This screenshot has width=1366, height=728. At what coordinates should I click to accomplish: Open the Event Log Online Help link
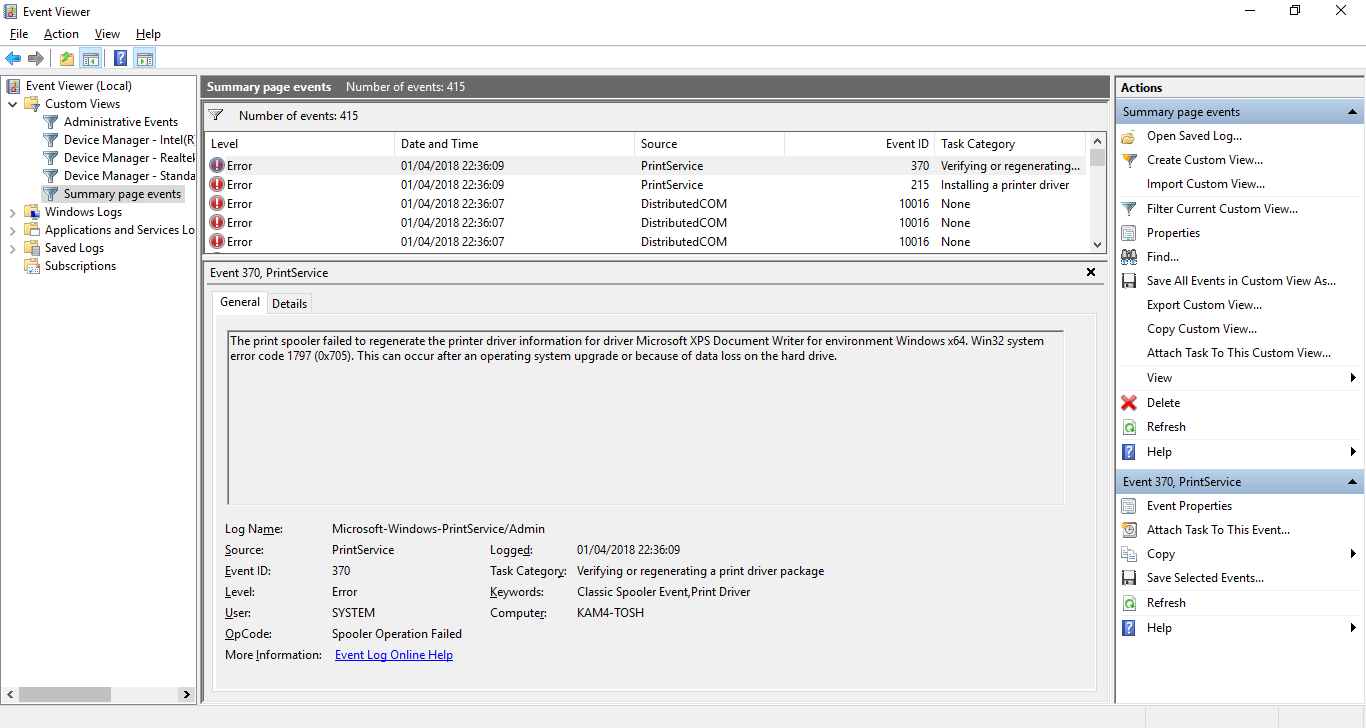pyautogui.click(x=393, y=655)
